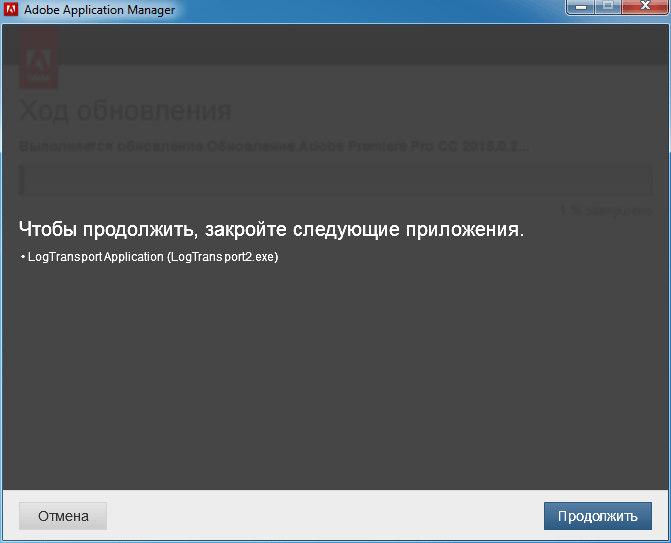Click the Adobe icon in title bar
The height and width of the screenshot is (543, 671).
pos(11,9)
